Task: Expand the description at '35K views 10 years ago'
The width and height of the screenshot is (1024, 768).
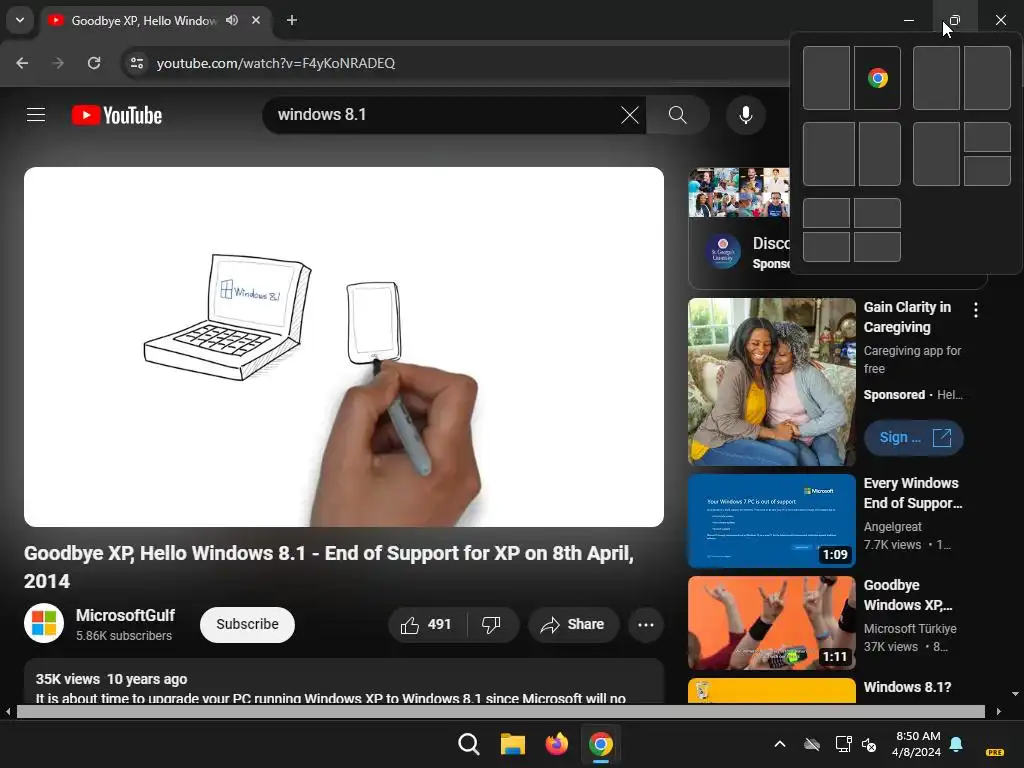Action: (111, 679)
